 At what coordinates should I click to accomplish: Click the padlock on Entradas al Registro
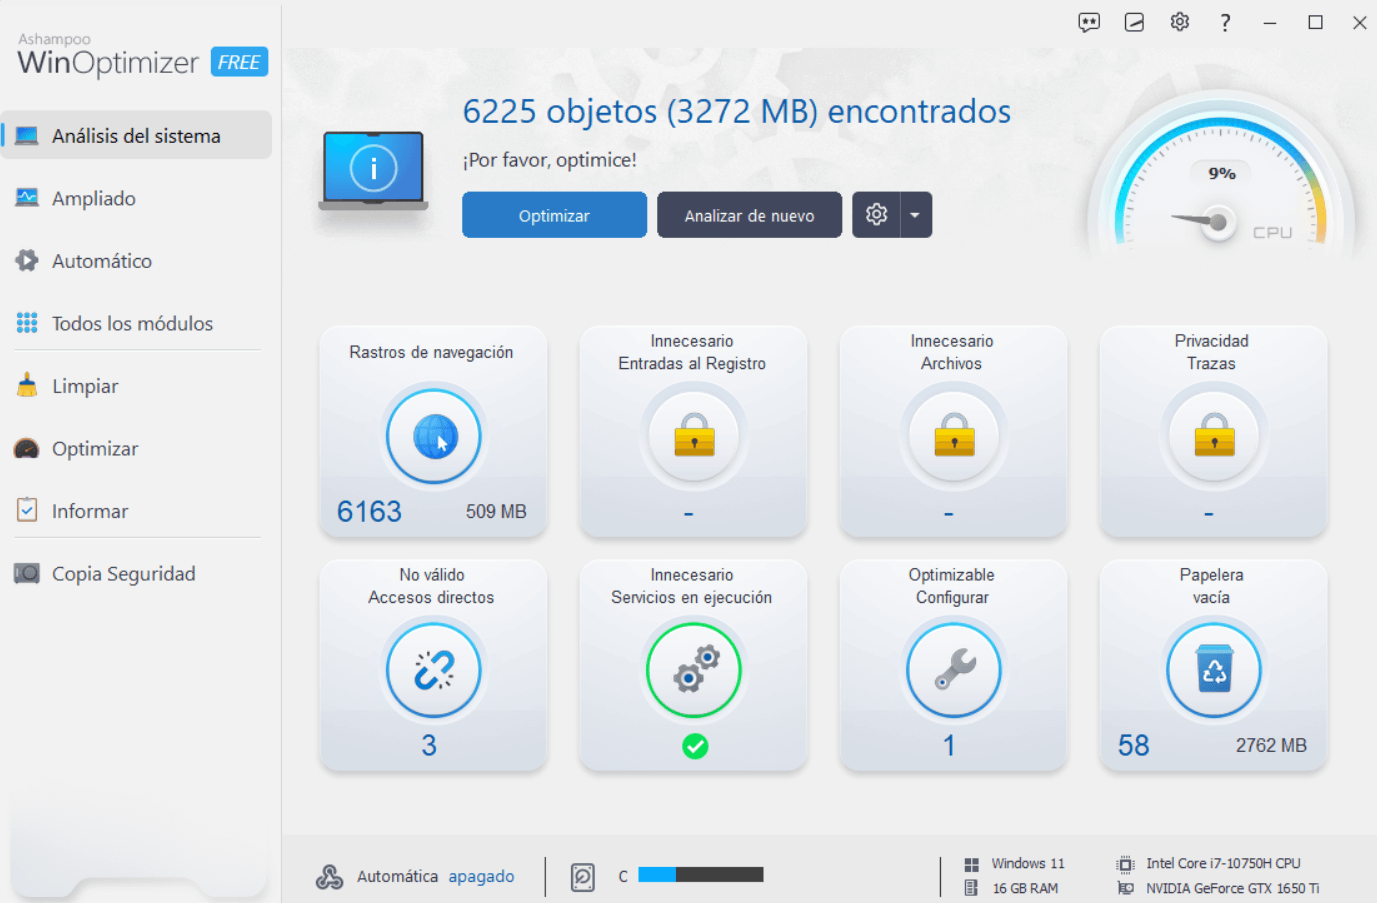pyautogui.click(x=694, y=436)
